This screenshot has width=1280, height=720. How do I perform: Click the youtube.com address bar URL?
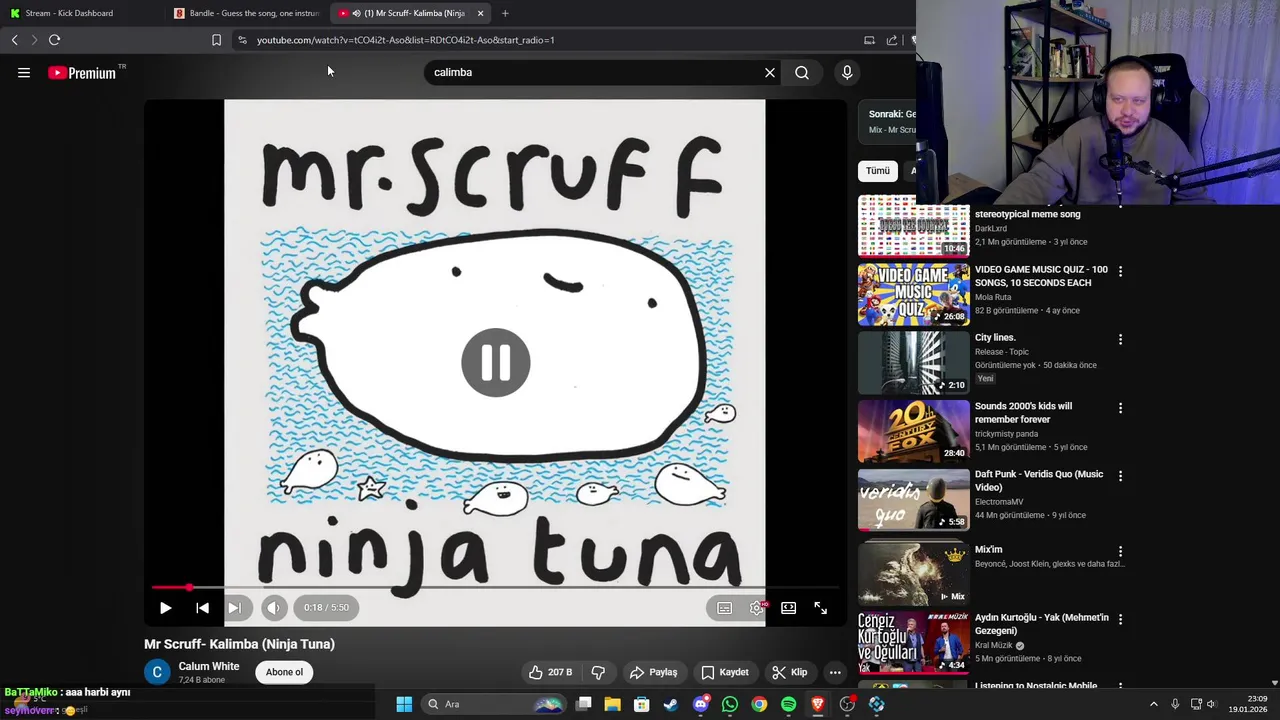pyautogui.click(x=405, y=40)
